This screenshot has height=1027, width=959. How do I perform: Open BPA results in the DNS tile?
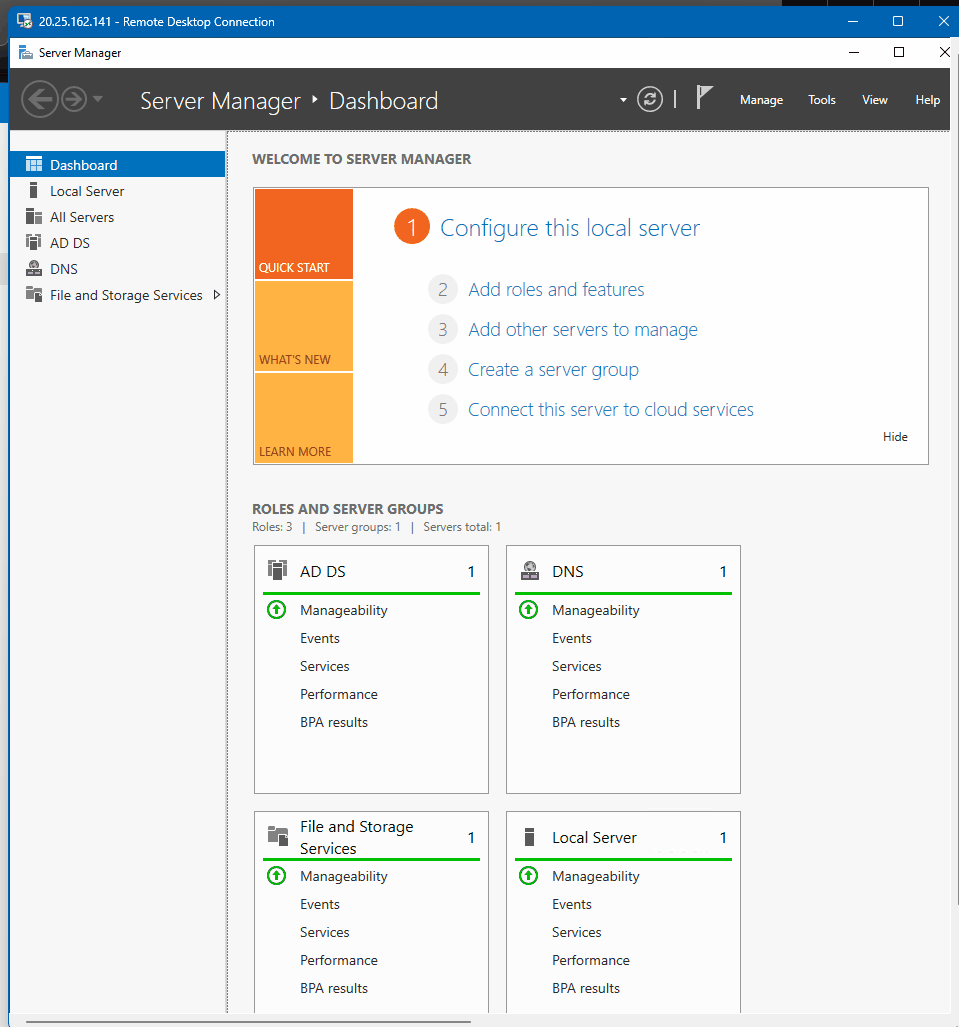586,722
